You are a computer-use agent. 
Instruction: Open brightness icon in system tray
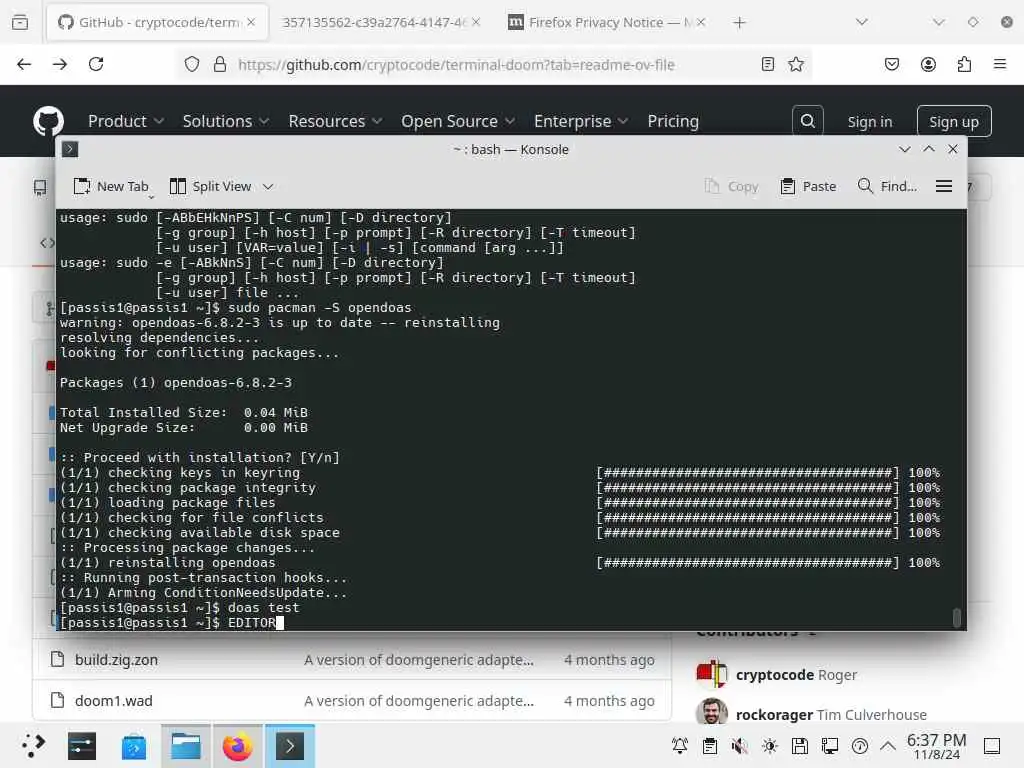click(x=770, y=746)
